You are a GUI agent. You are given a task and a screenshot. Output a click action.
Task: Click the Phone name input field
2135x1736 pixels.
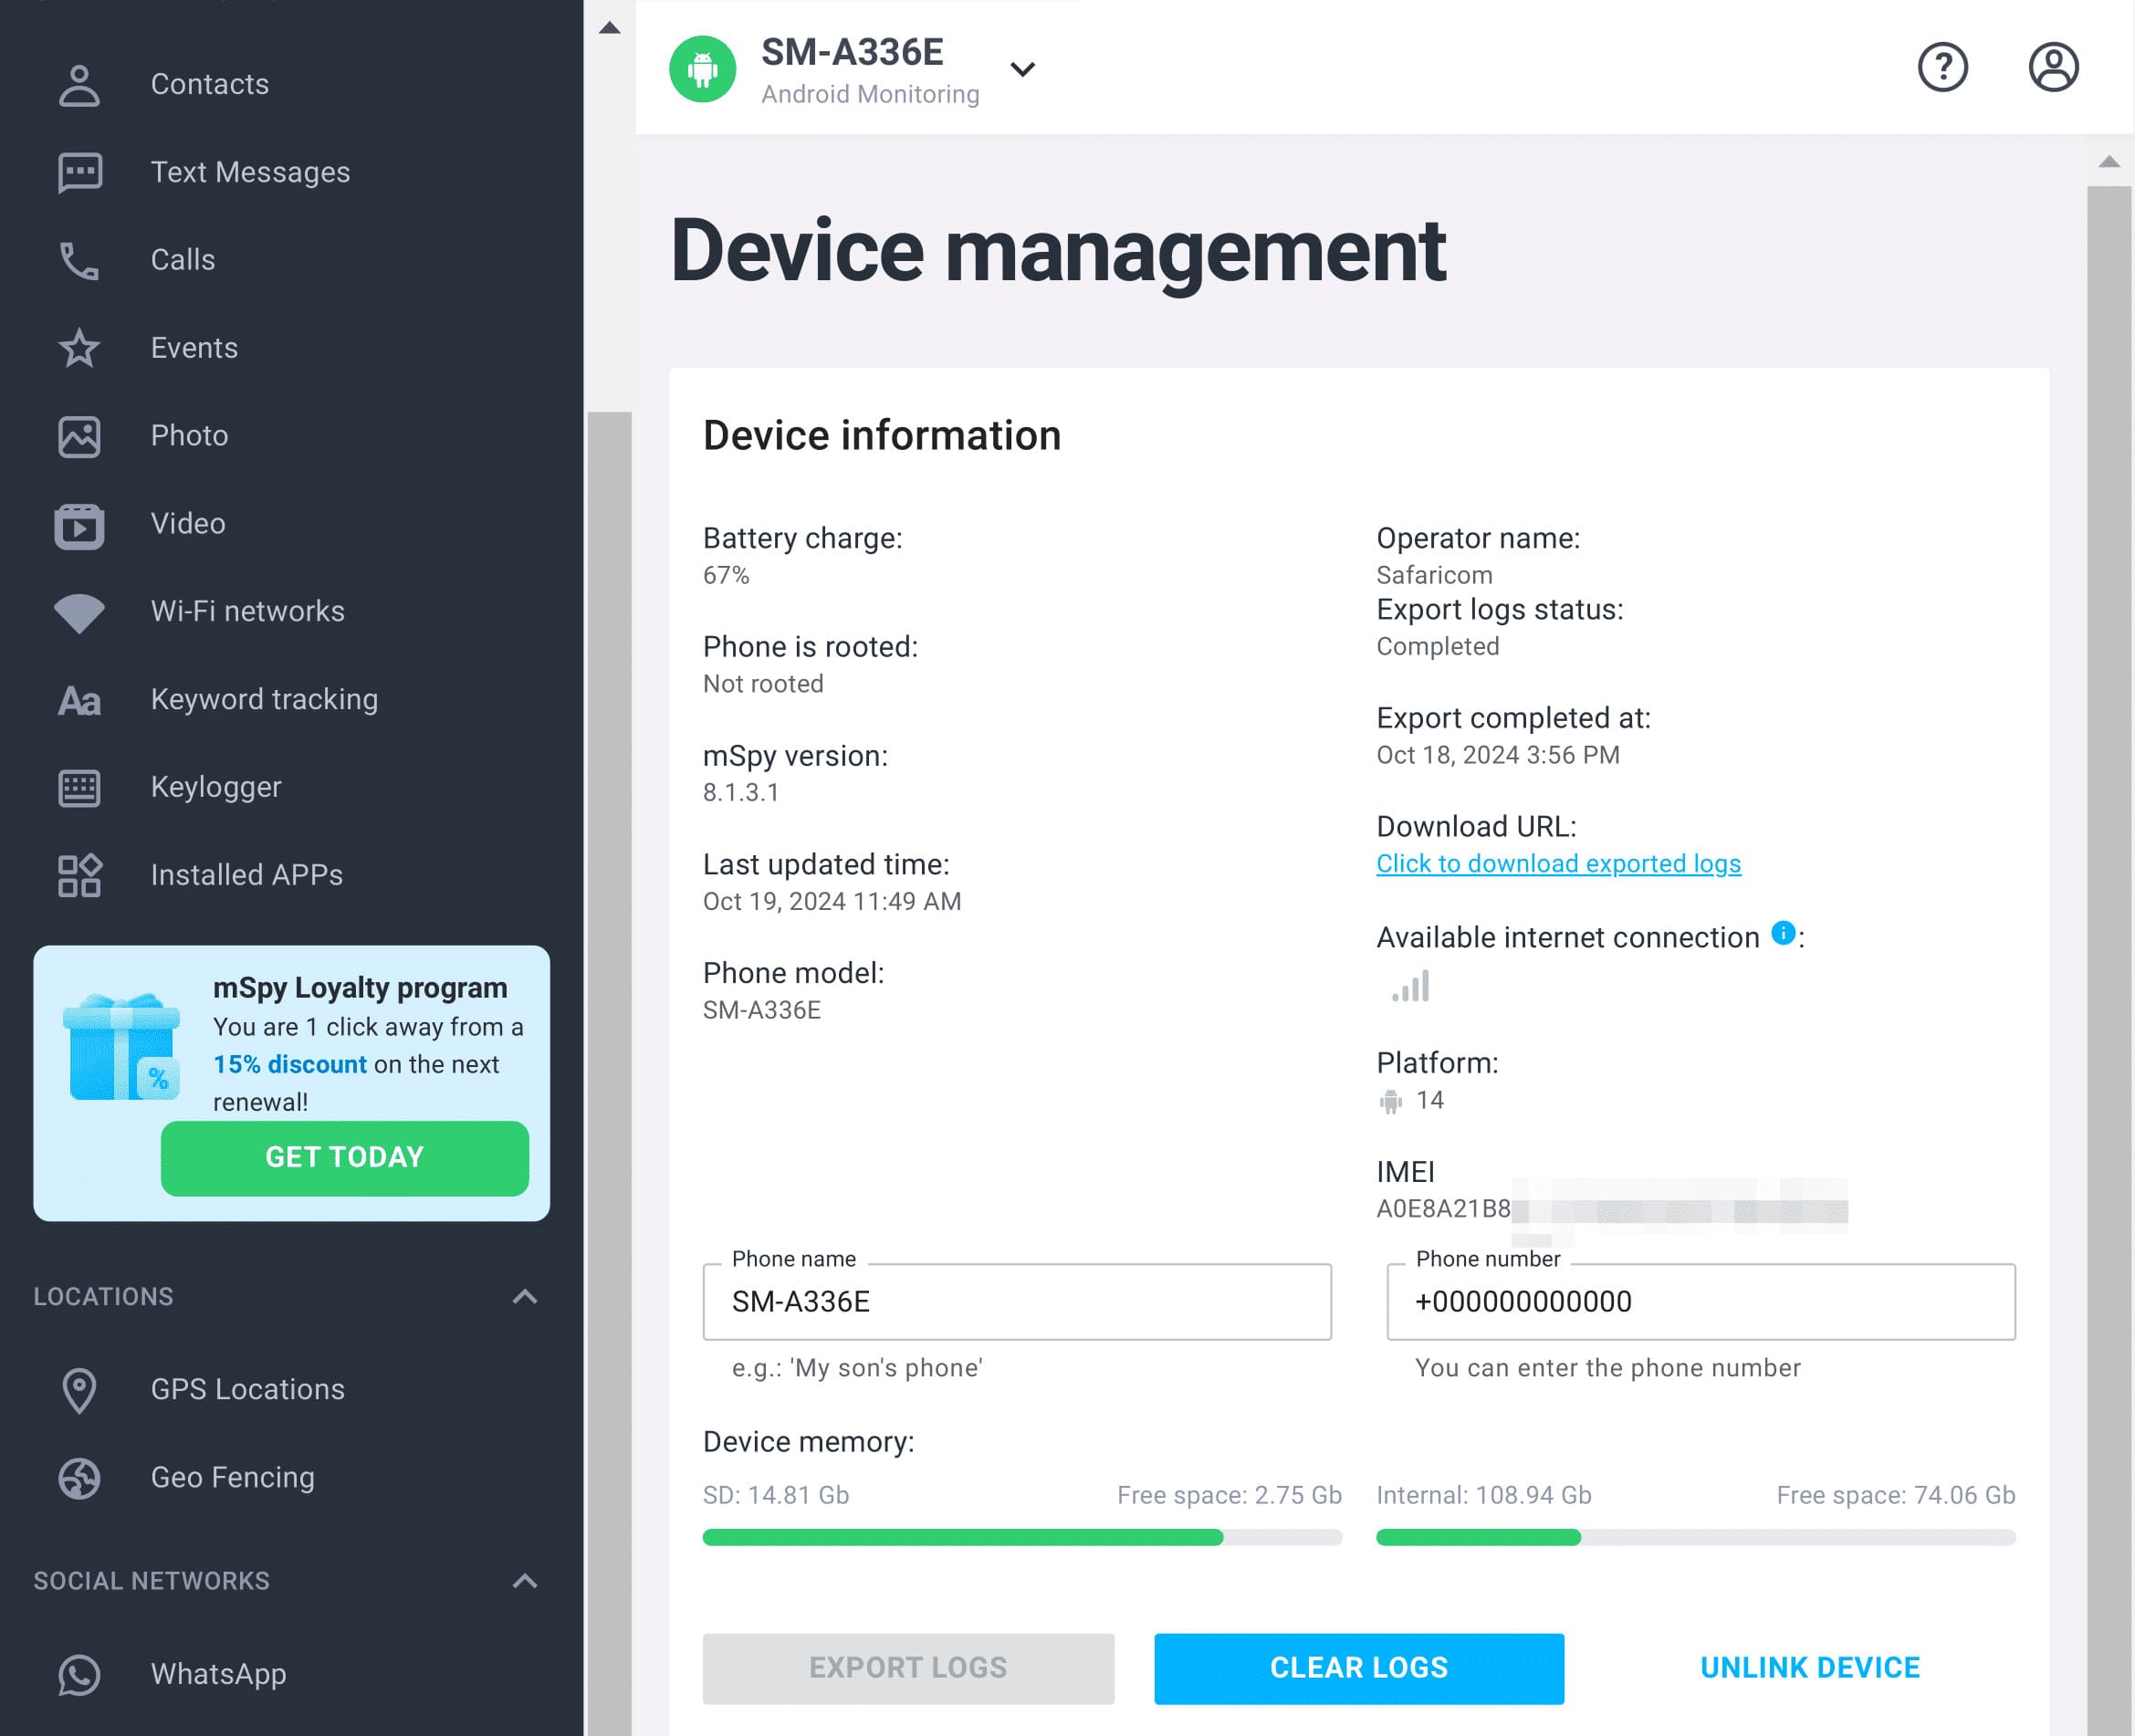tap(1017, 1302)
